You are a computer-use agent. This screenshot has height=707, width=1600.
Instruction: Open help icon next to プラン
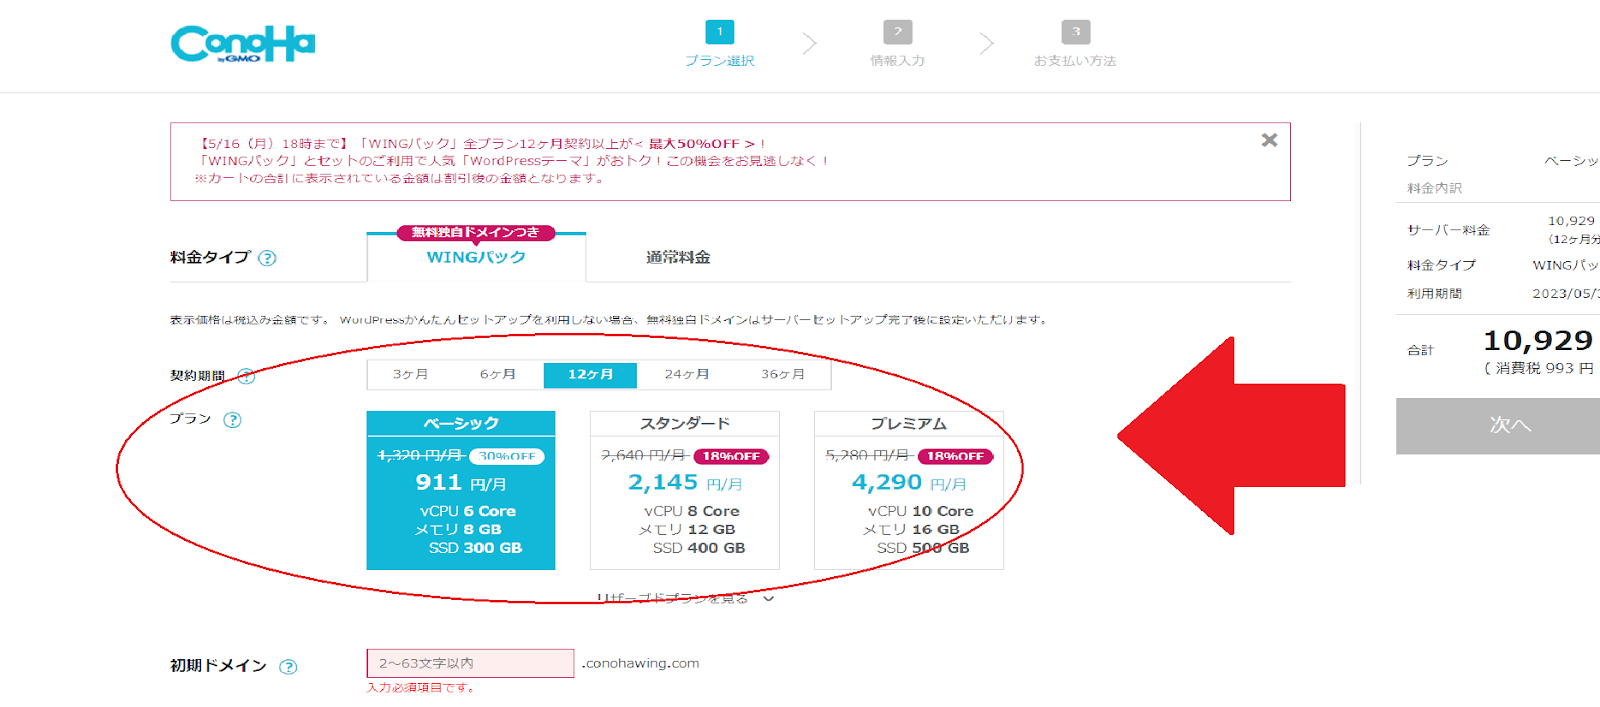click(232, 420)
